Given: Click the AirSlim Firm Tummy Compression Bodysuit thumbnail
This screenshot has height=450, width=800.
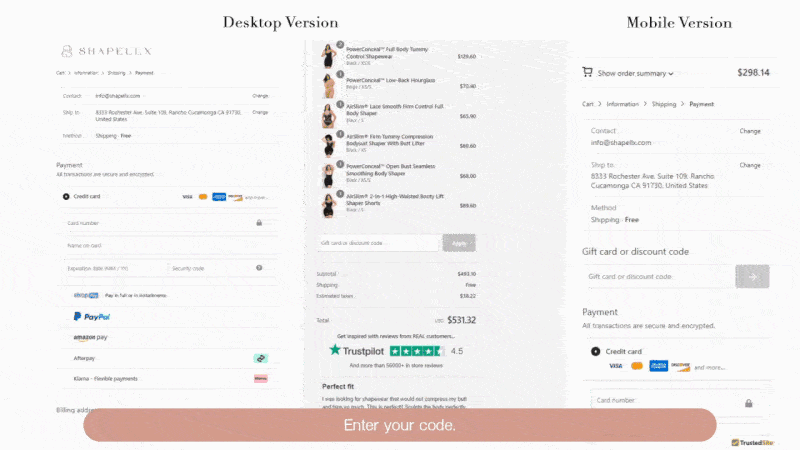Looking at the screenshot, I should (329, 145).
